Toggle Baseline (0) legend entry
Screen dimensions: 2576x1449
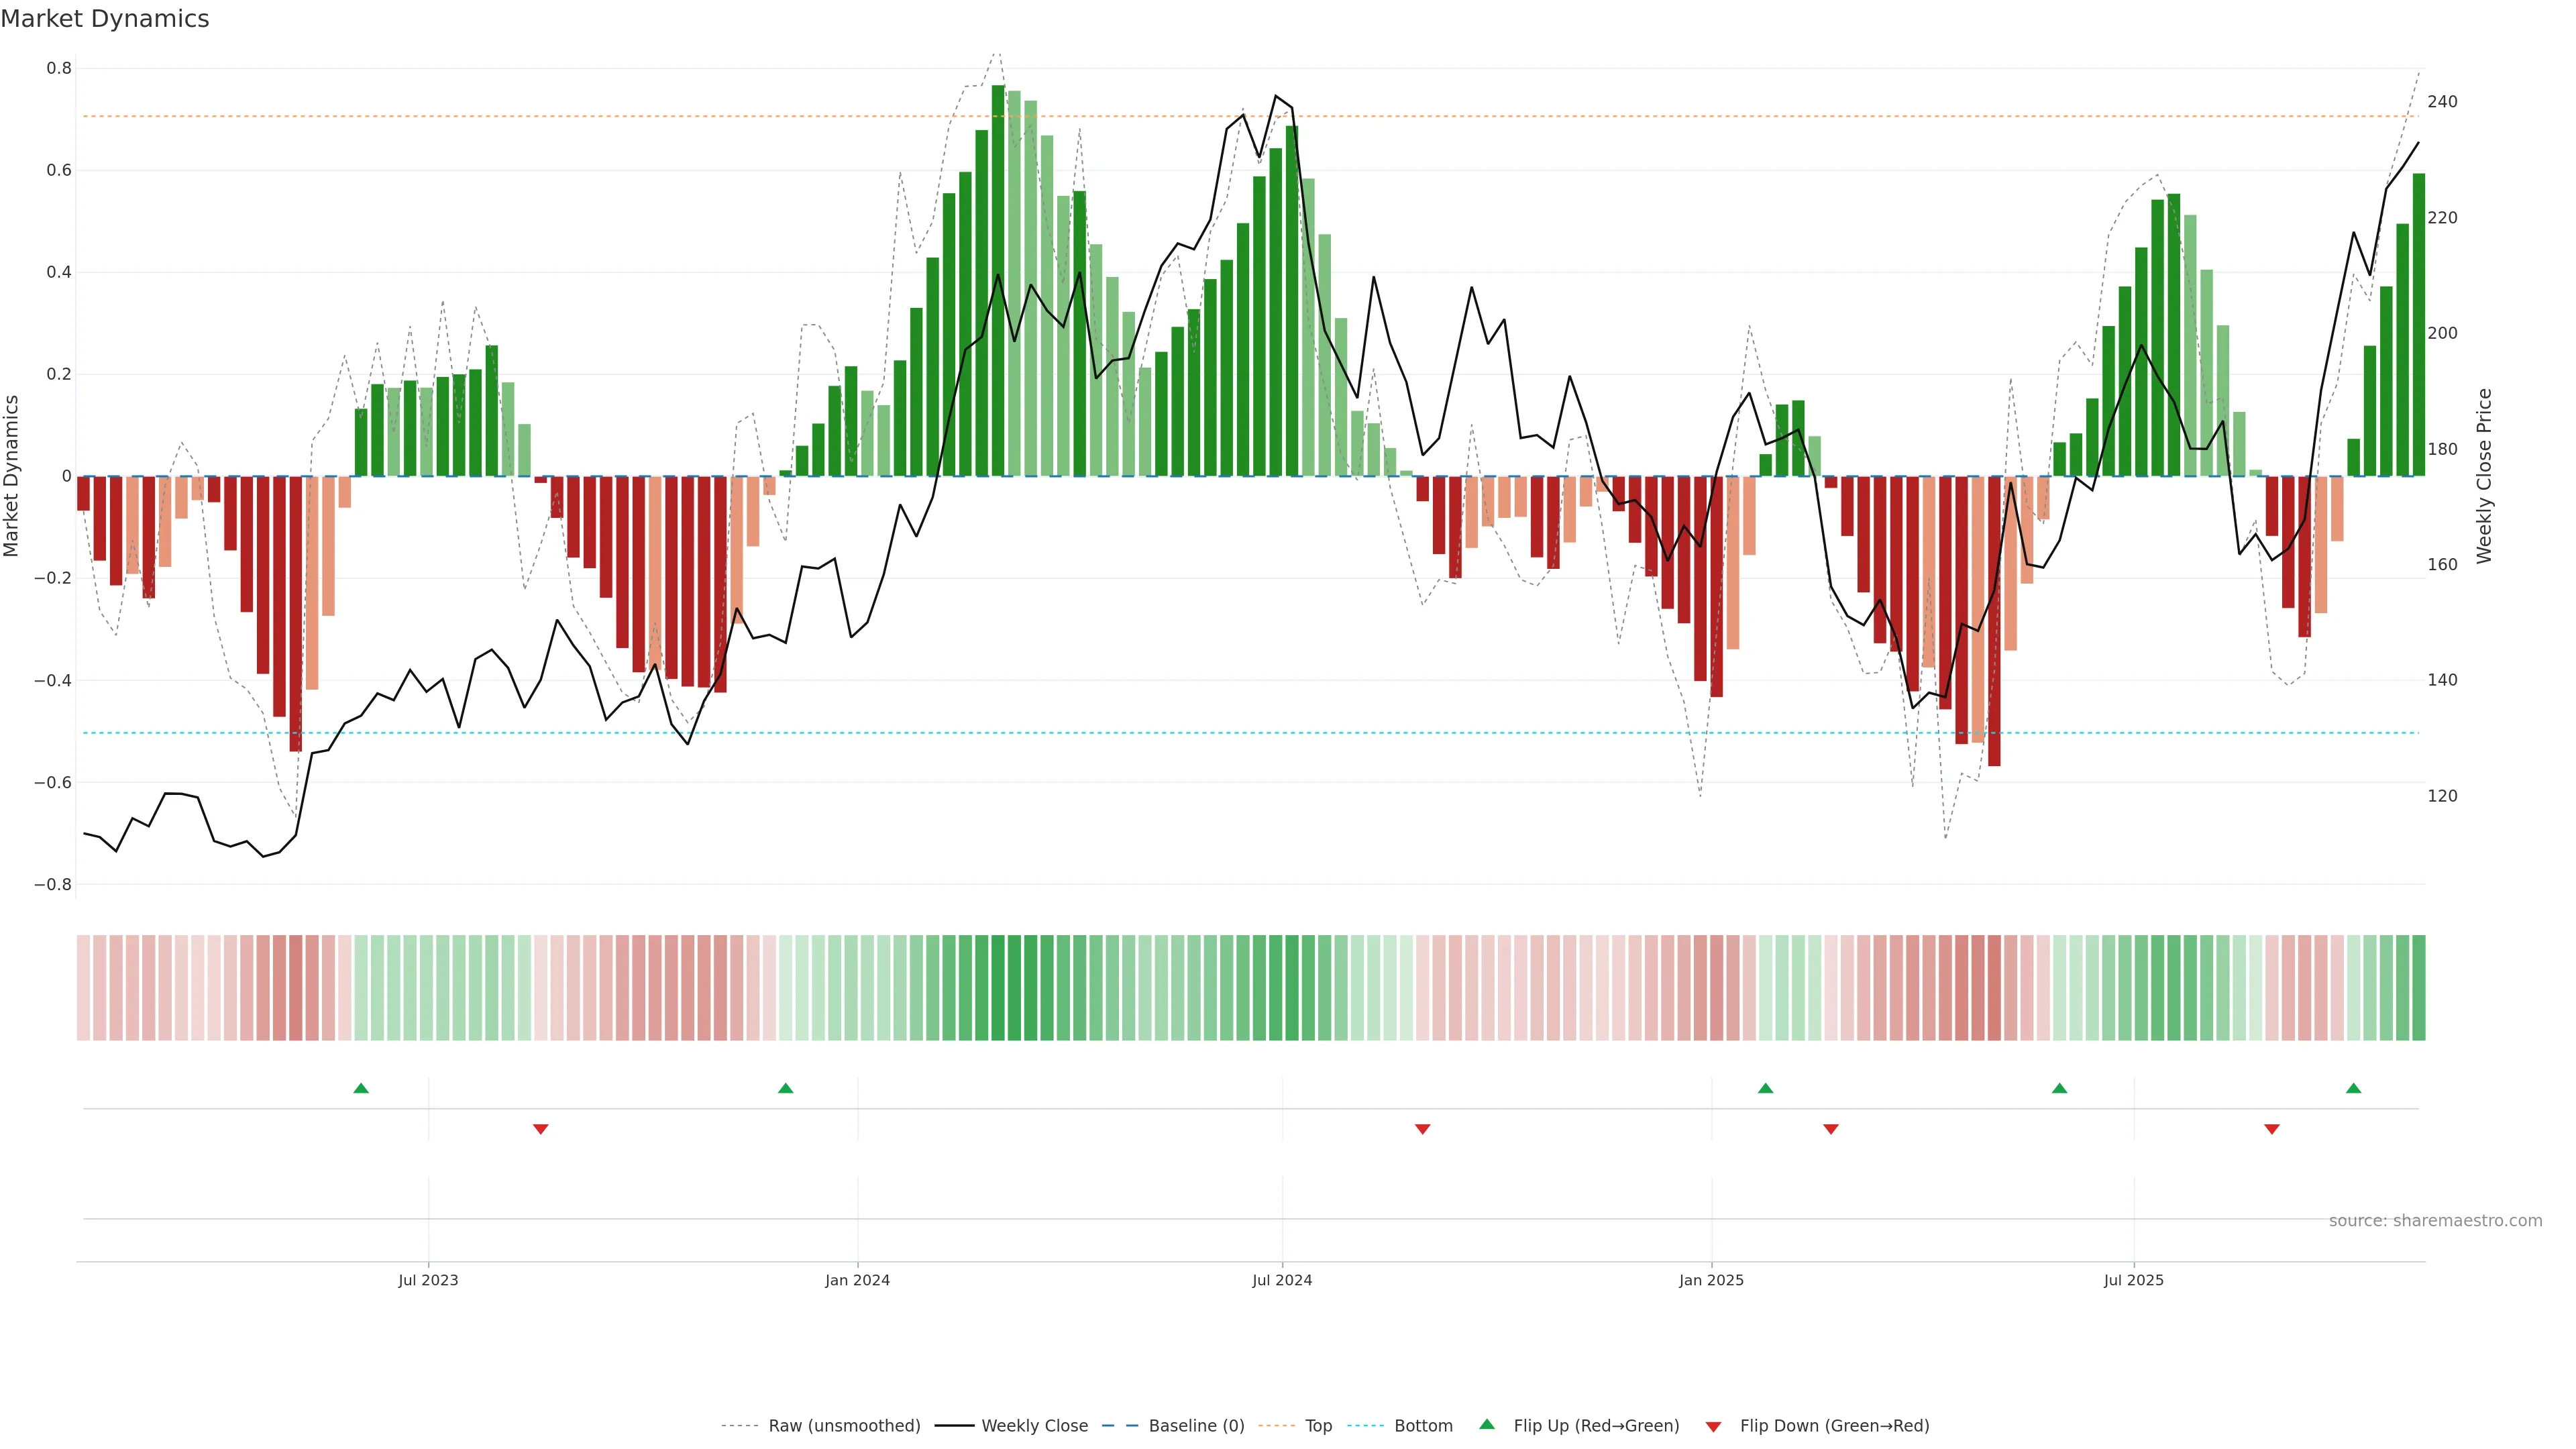click(1196, 1426)
